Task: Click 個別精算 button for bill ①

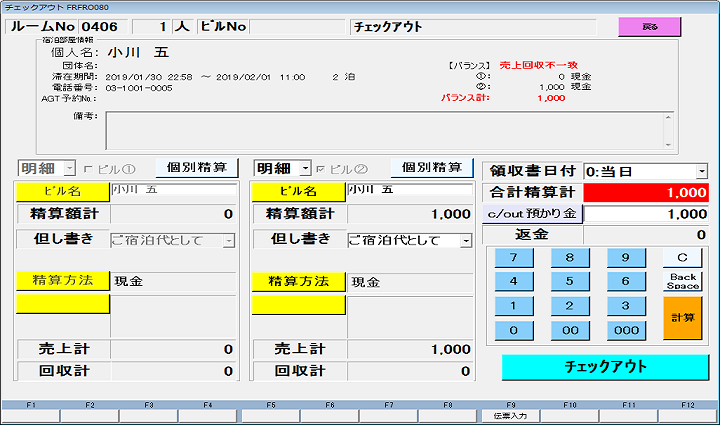Action: [197, 168]
